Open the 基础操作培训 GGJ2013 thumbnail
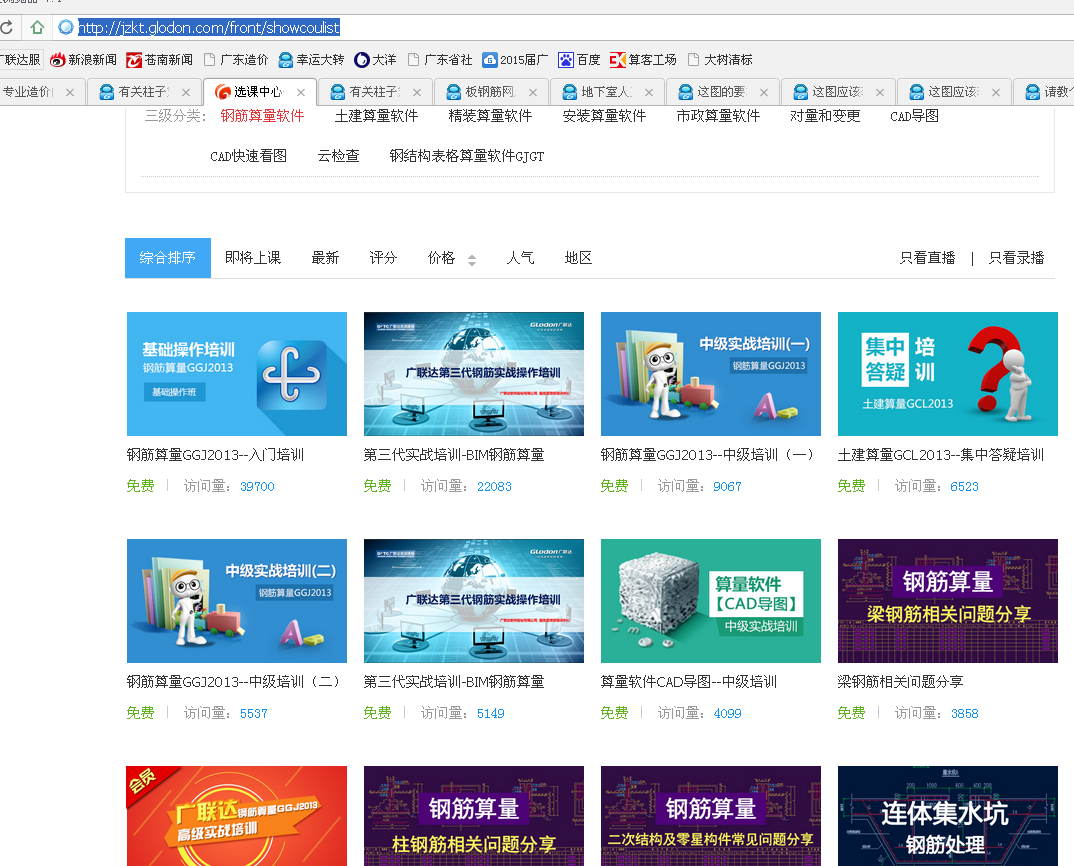Image resolution: width=1074 pixels, height=866 pixels. click(x=237, y=374)
